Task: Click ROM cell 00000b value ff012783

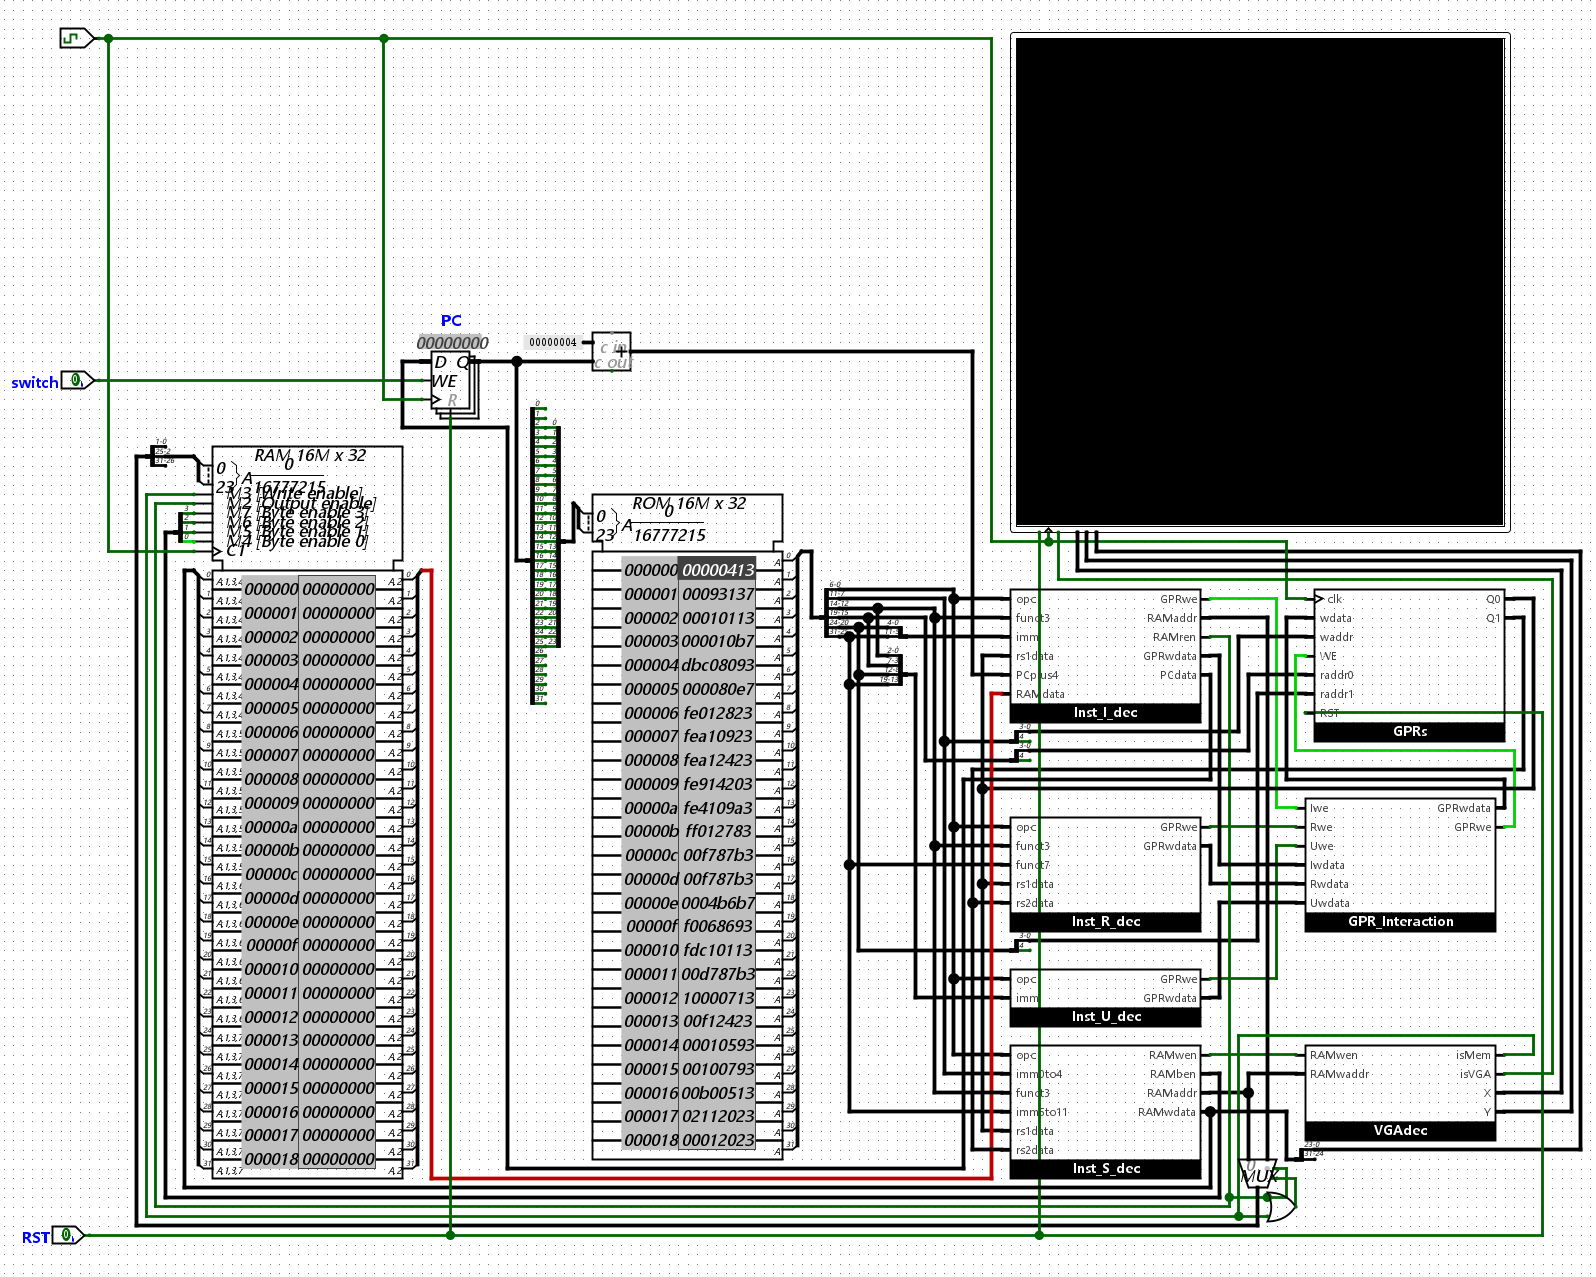Action: 718,831
